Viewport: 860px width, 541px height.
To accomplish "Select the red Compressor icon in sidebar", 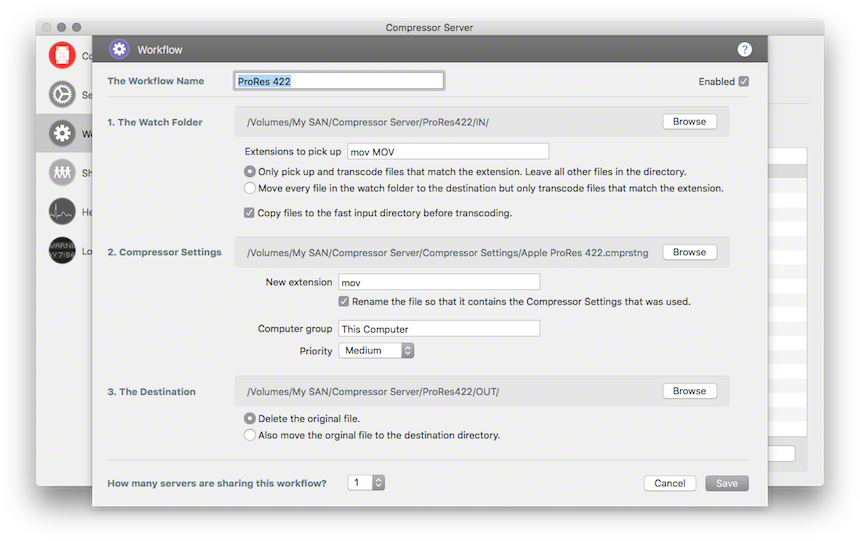I will (x=62, y=55).
